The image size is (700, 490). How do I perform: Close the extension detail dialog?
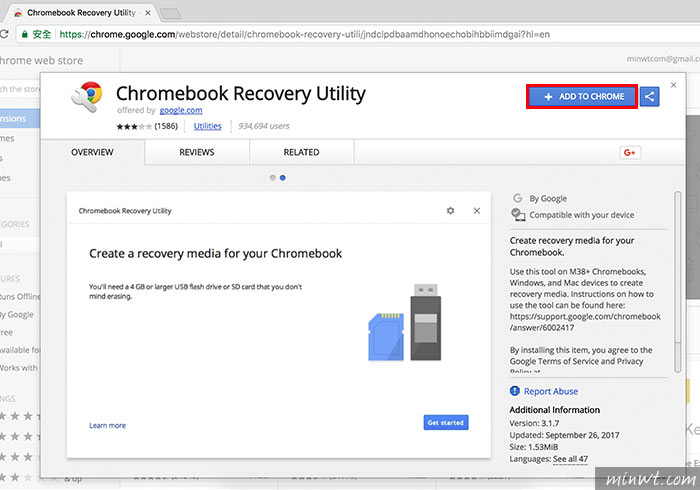tap(674, 85)
